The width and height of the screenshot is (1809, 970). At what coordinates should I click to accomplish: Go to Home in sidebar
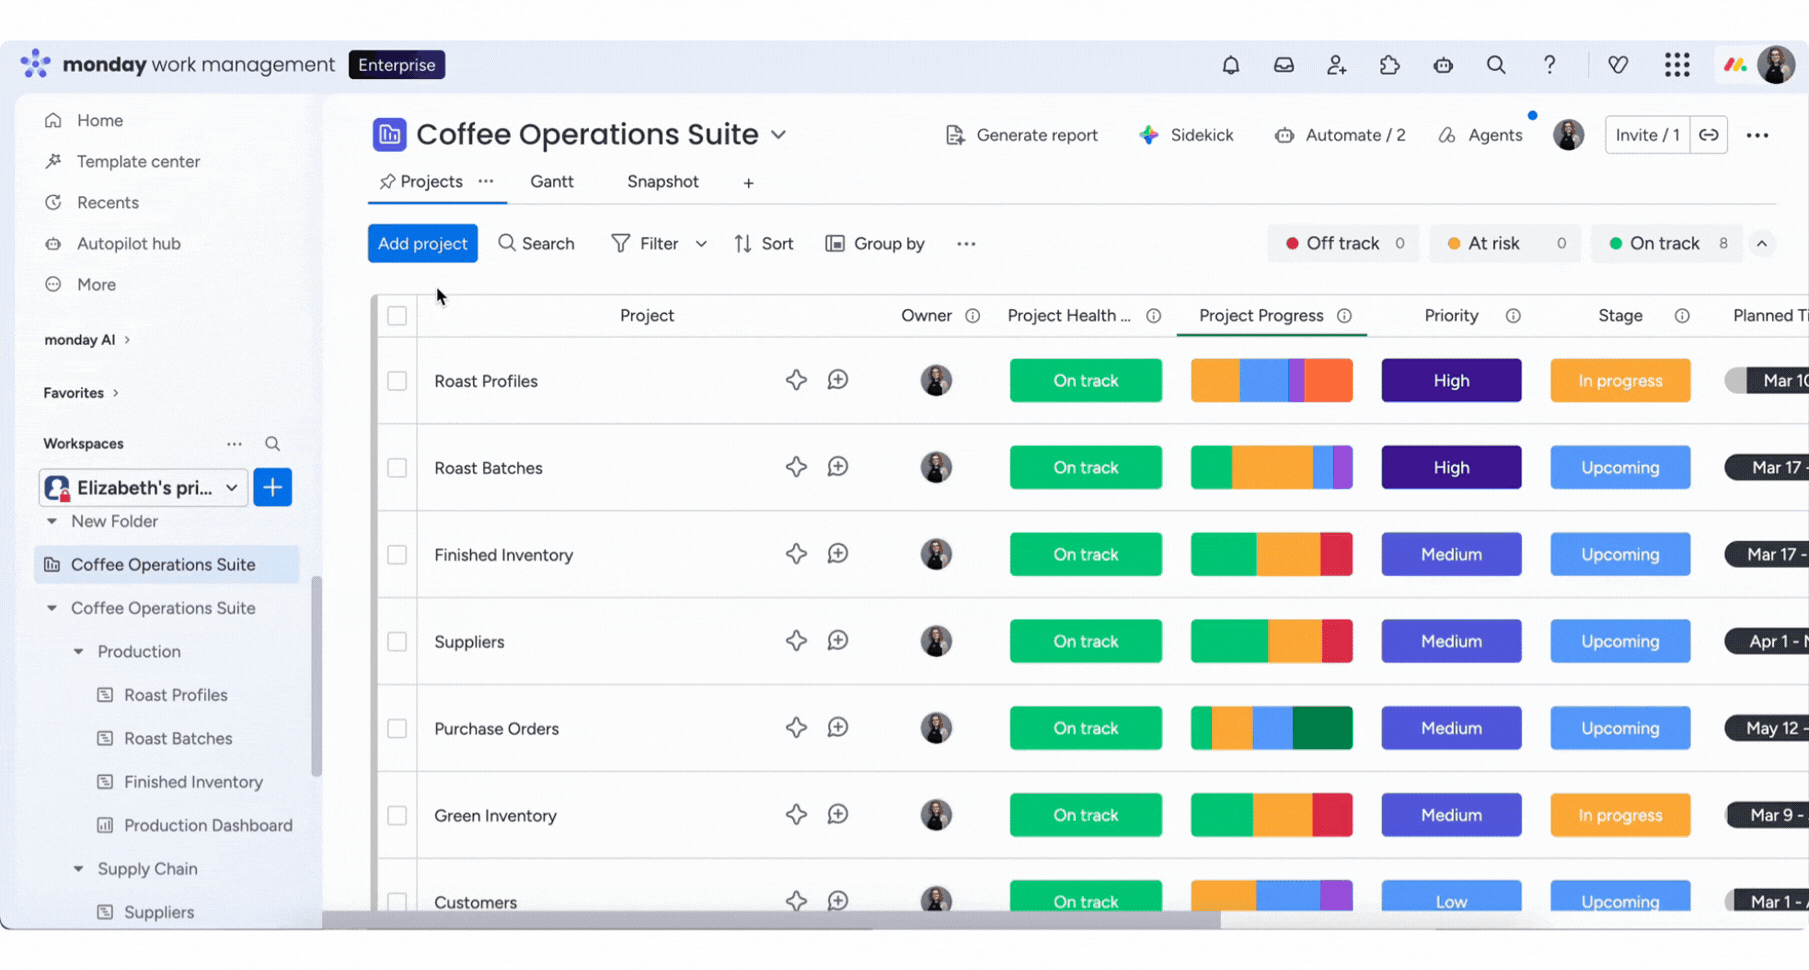coord(99,120)
